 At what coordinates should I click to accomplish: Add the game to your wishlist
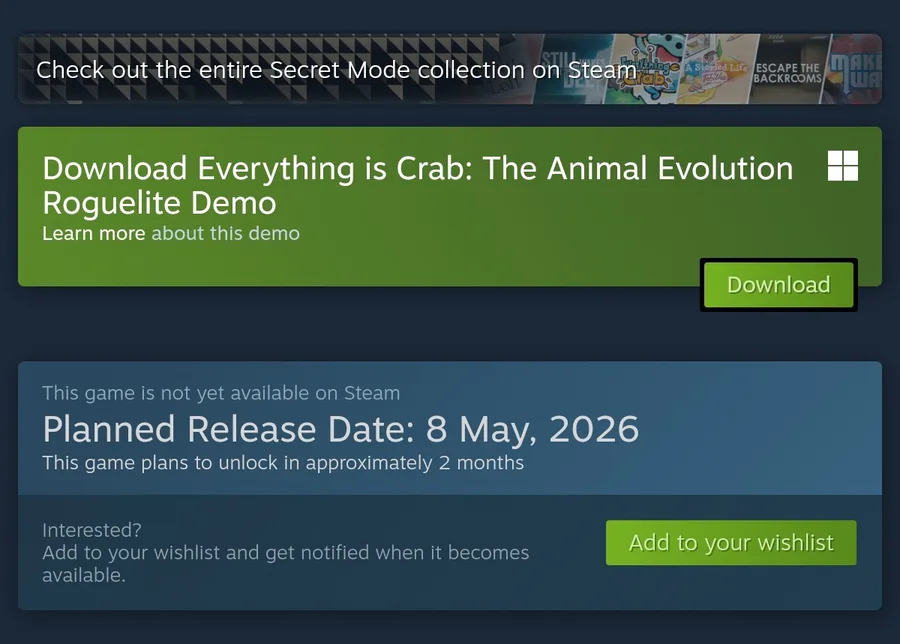(731, 543)
